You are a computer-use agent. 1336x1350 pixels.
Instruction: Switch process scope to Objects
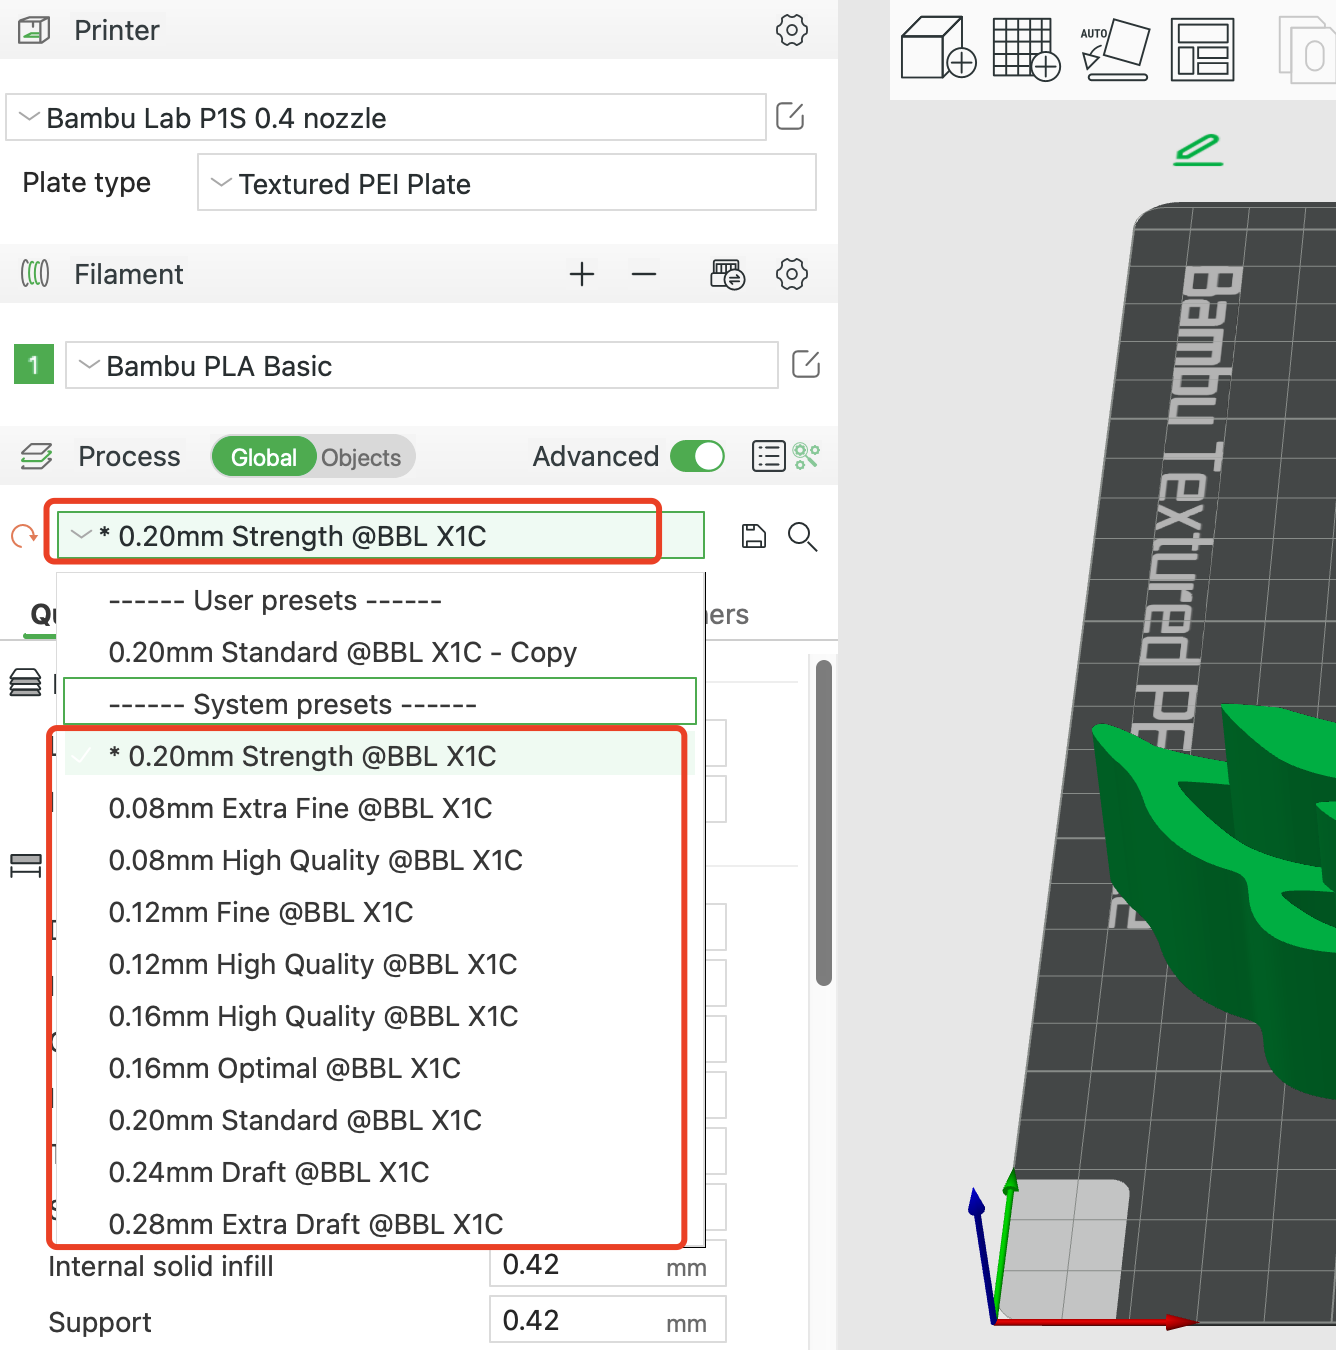361,457
